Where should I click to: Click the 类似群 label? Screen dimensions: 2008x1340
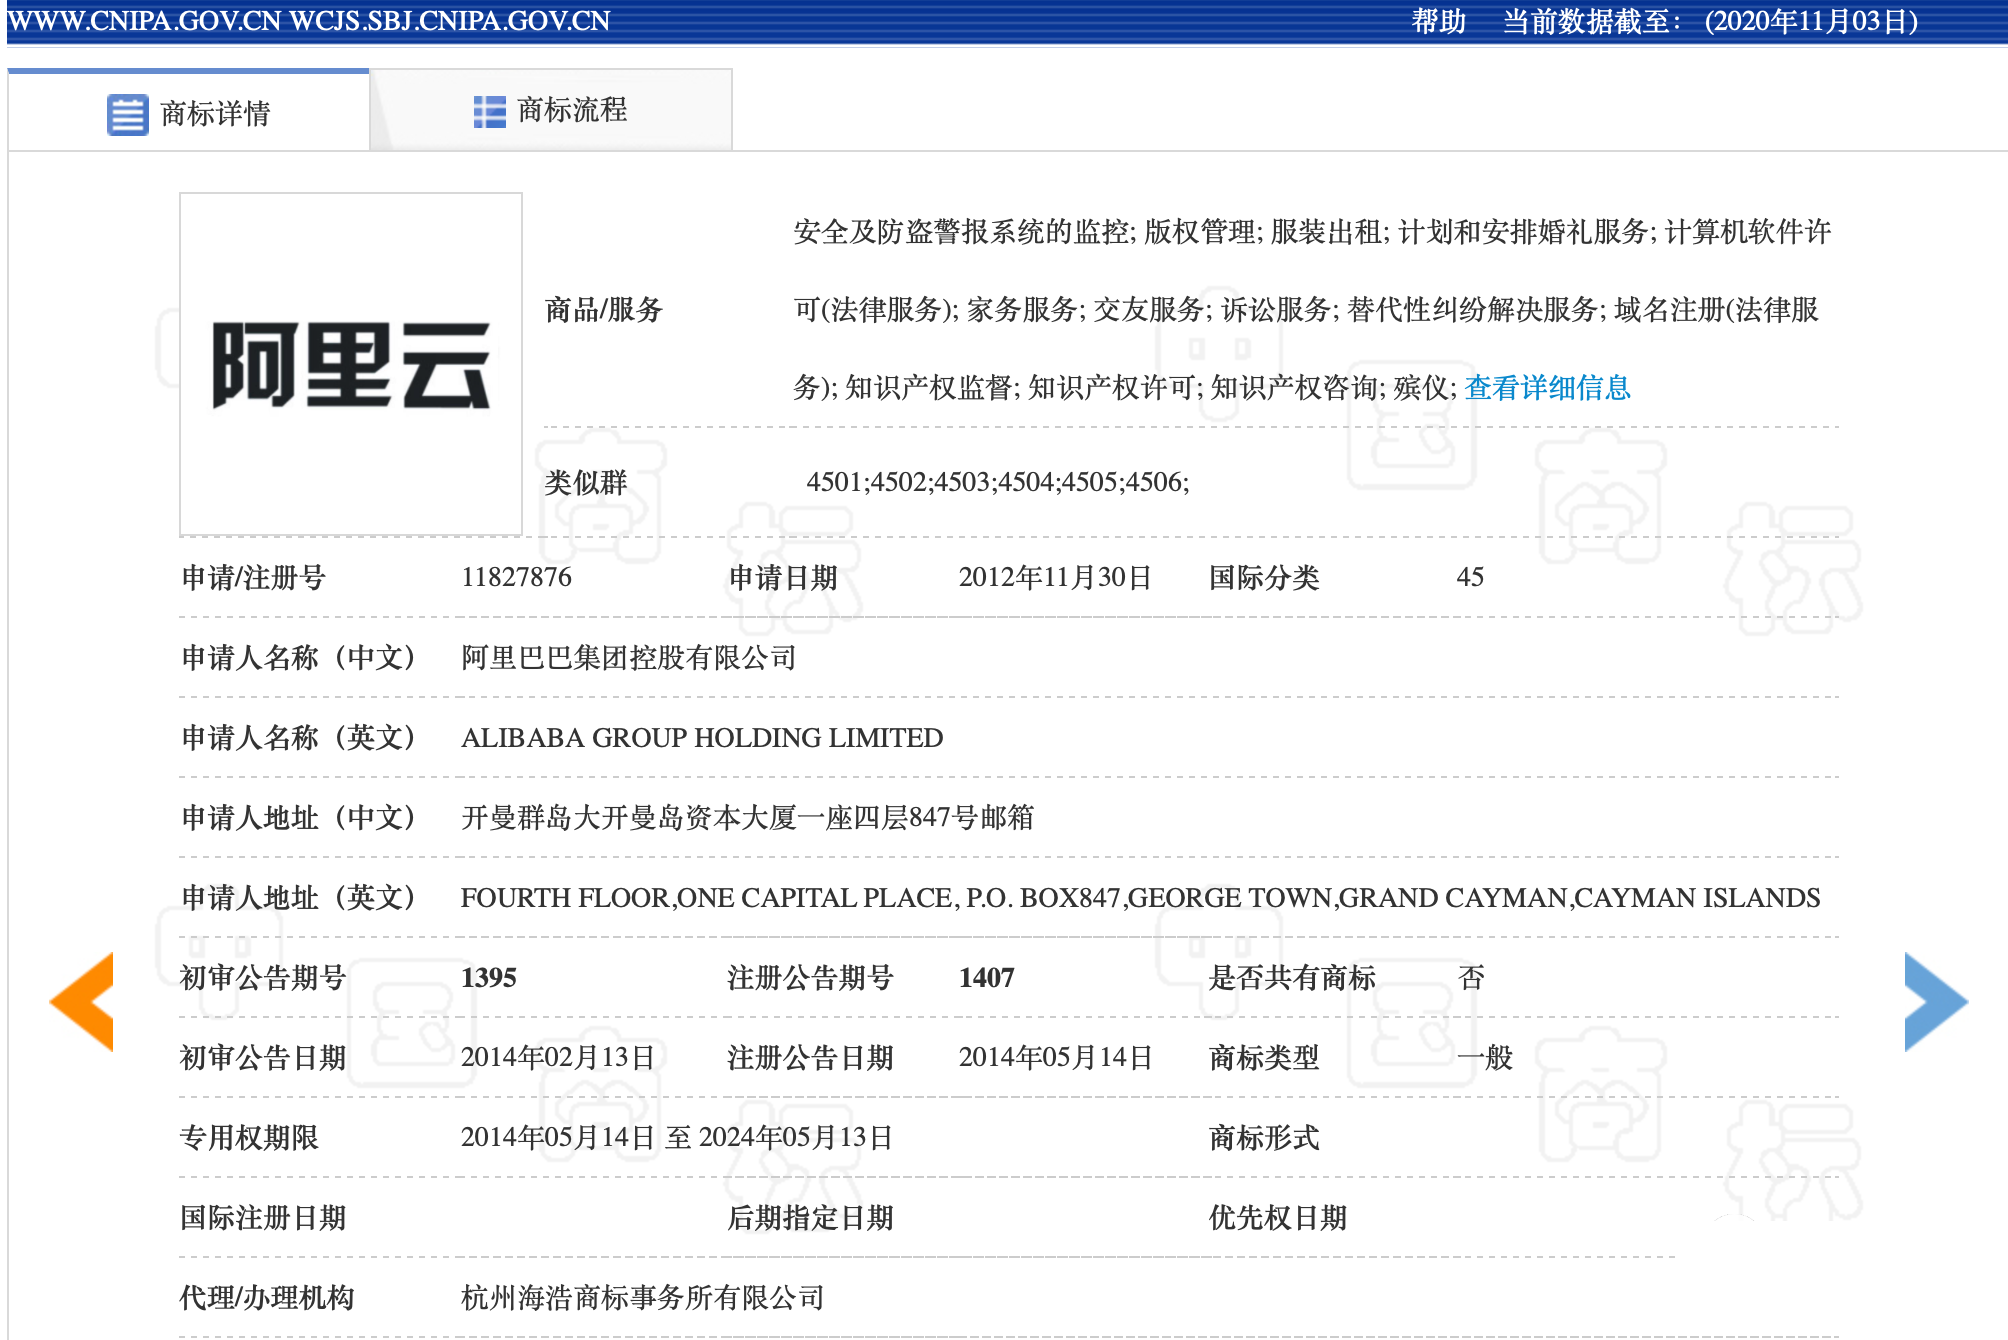[x=586, y=482]
